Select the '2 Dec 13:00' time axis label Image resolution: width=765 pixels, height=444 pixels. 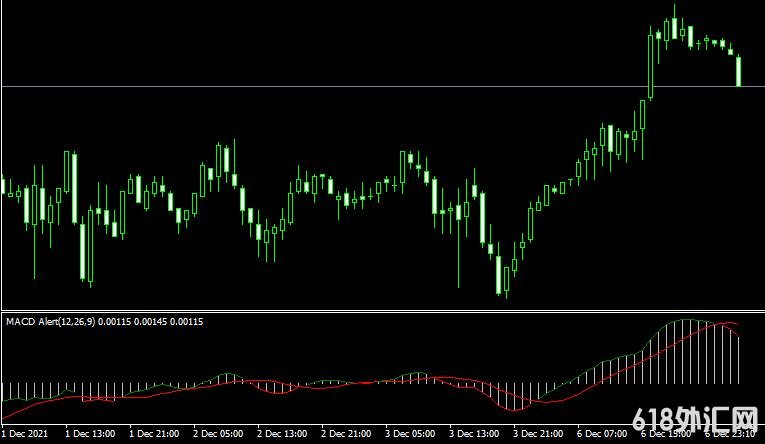tap(282, 433)
